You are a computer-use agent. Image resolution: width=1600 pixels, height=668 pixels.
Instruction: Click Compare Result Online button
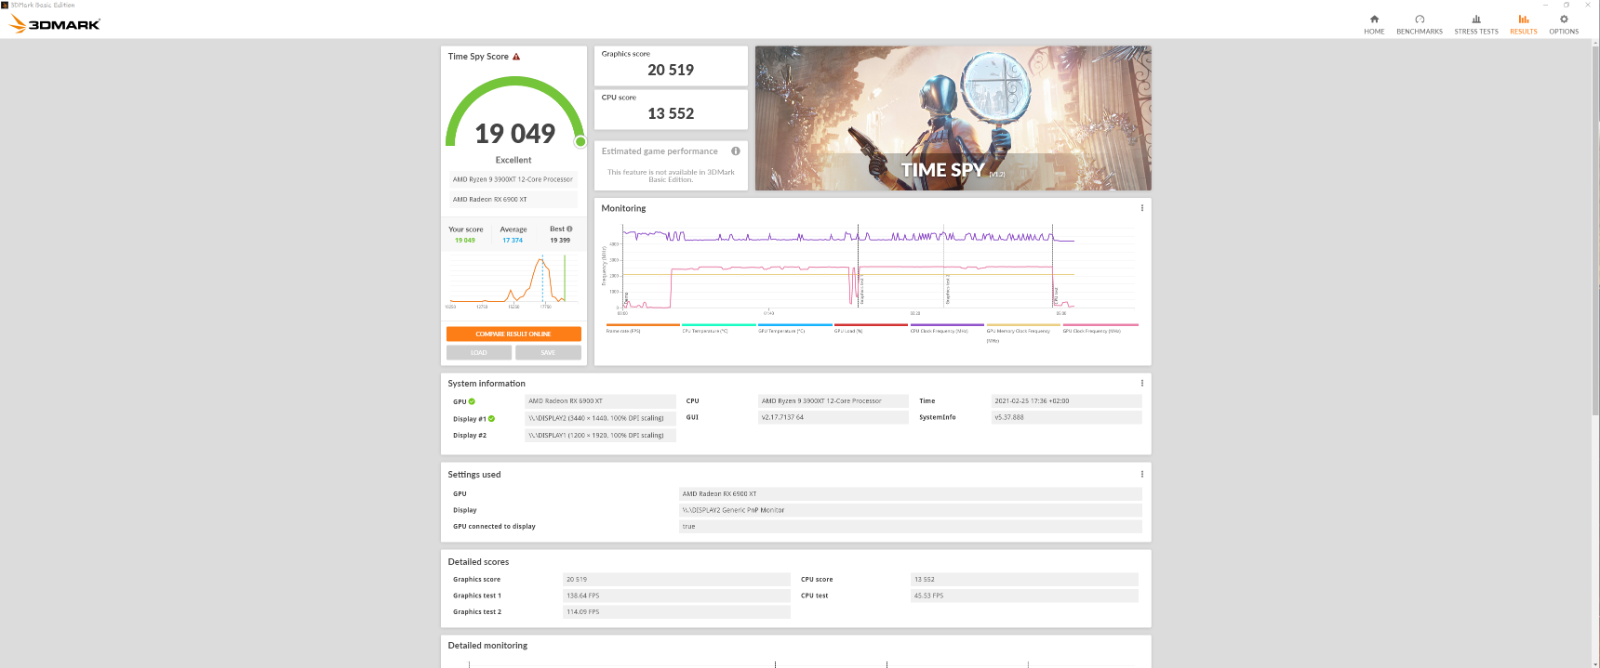(x=513, y=334)
